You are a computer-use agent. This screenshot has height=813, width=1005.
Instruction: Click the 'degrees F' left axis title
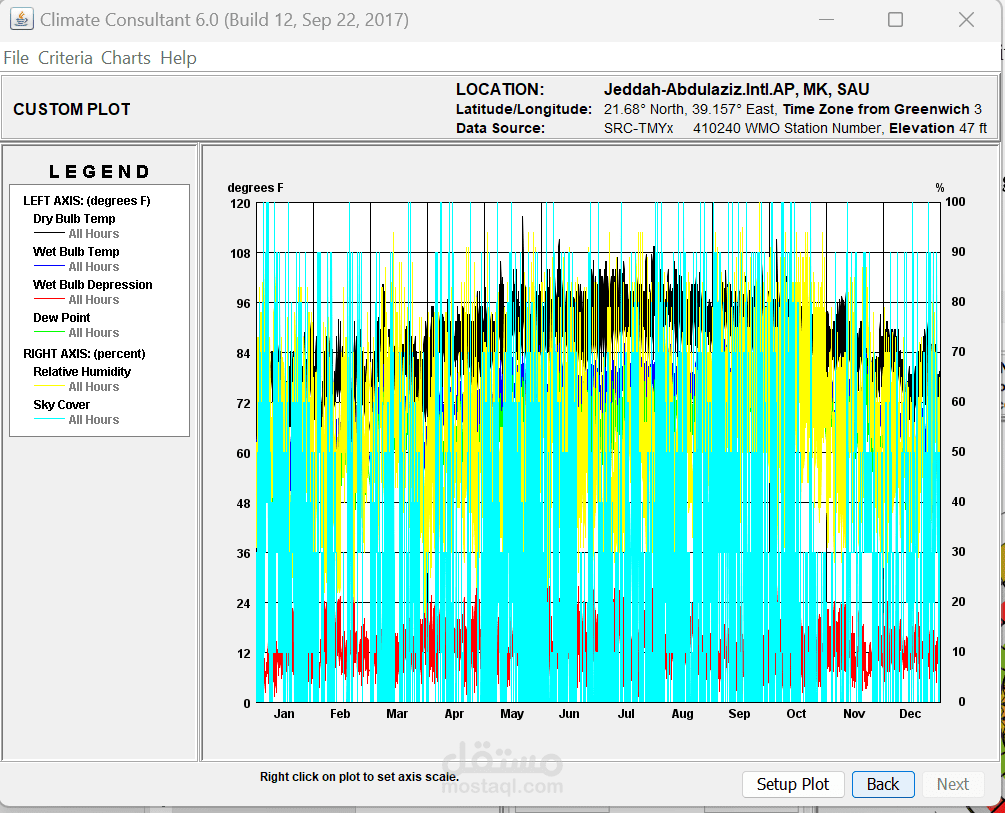(255, 188)
